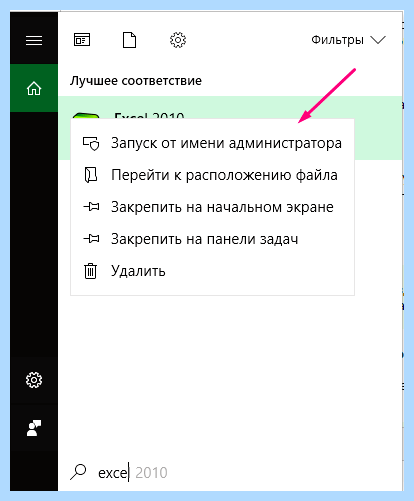The width and height of the screenshot is (414, 501).
Task: Expand the Фильтры dropdown
Action: click(348, 40)
